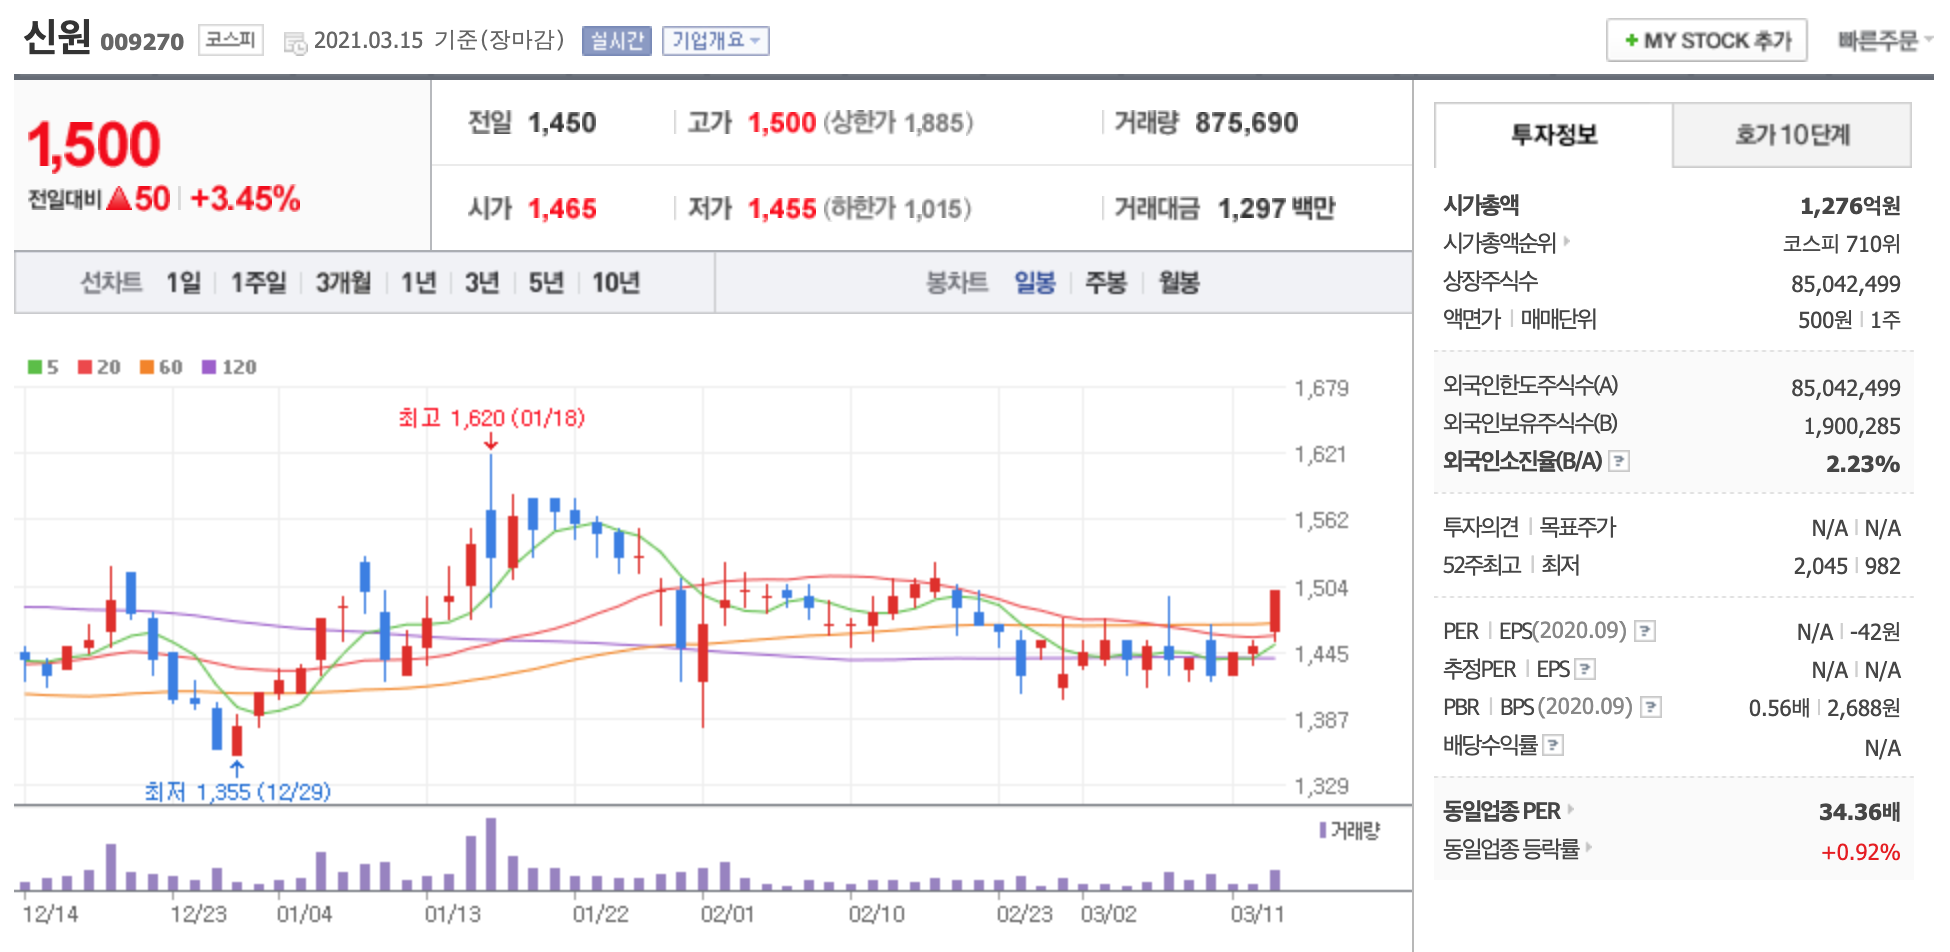1950x952 pixels.
Task: Switch to the 호가10단계 tab
Action: click(x=1792, y=135)
